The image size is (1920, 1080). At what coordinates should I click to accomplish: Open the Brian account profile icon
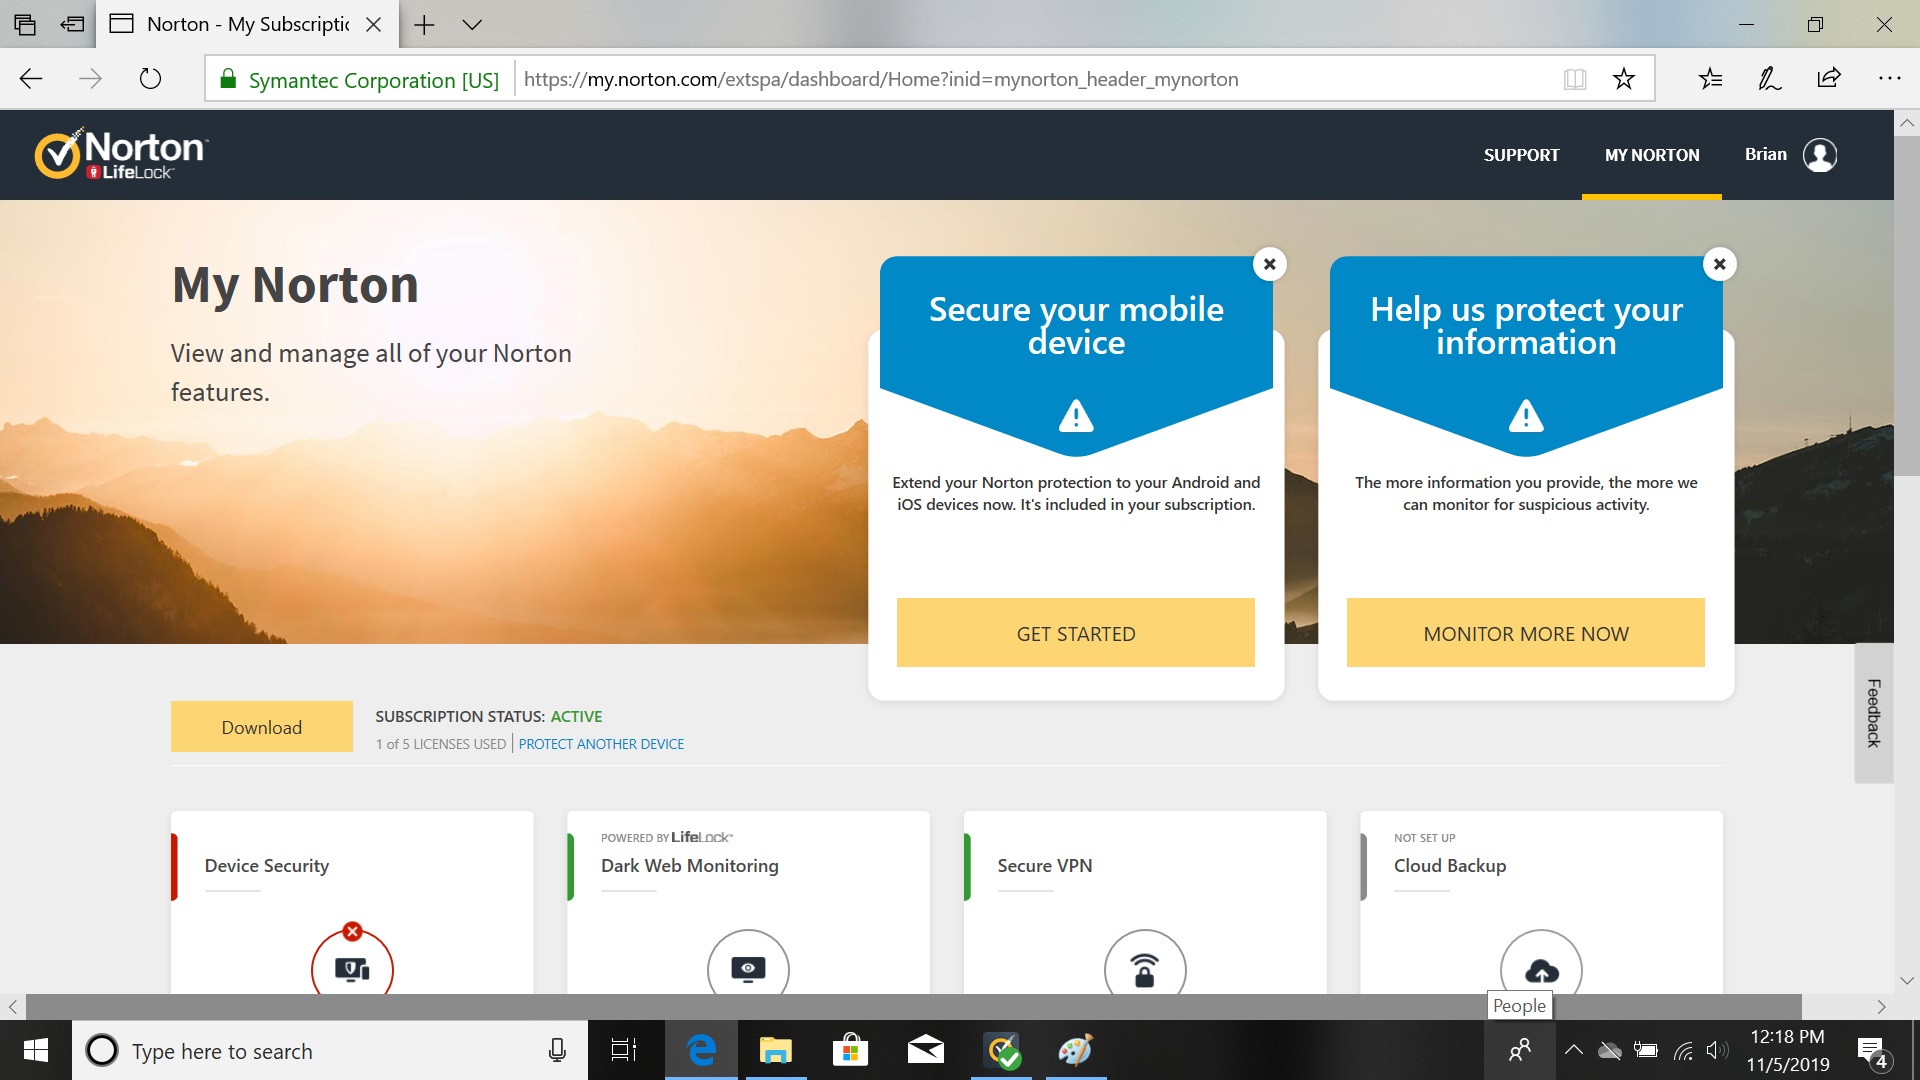1819,155
